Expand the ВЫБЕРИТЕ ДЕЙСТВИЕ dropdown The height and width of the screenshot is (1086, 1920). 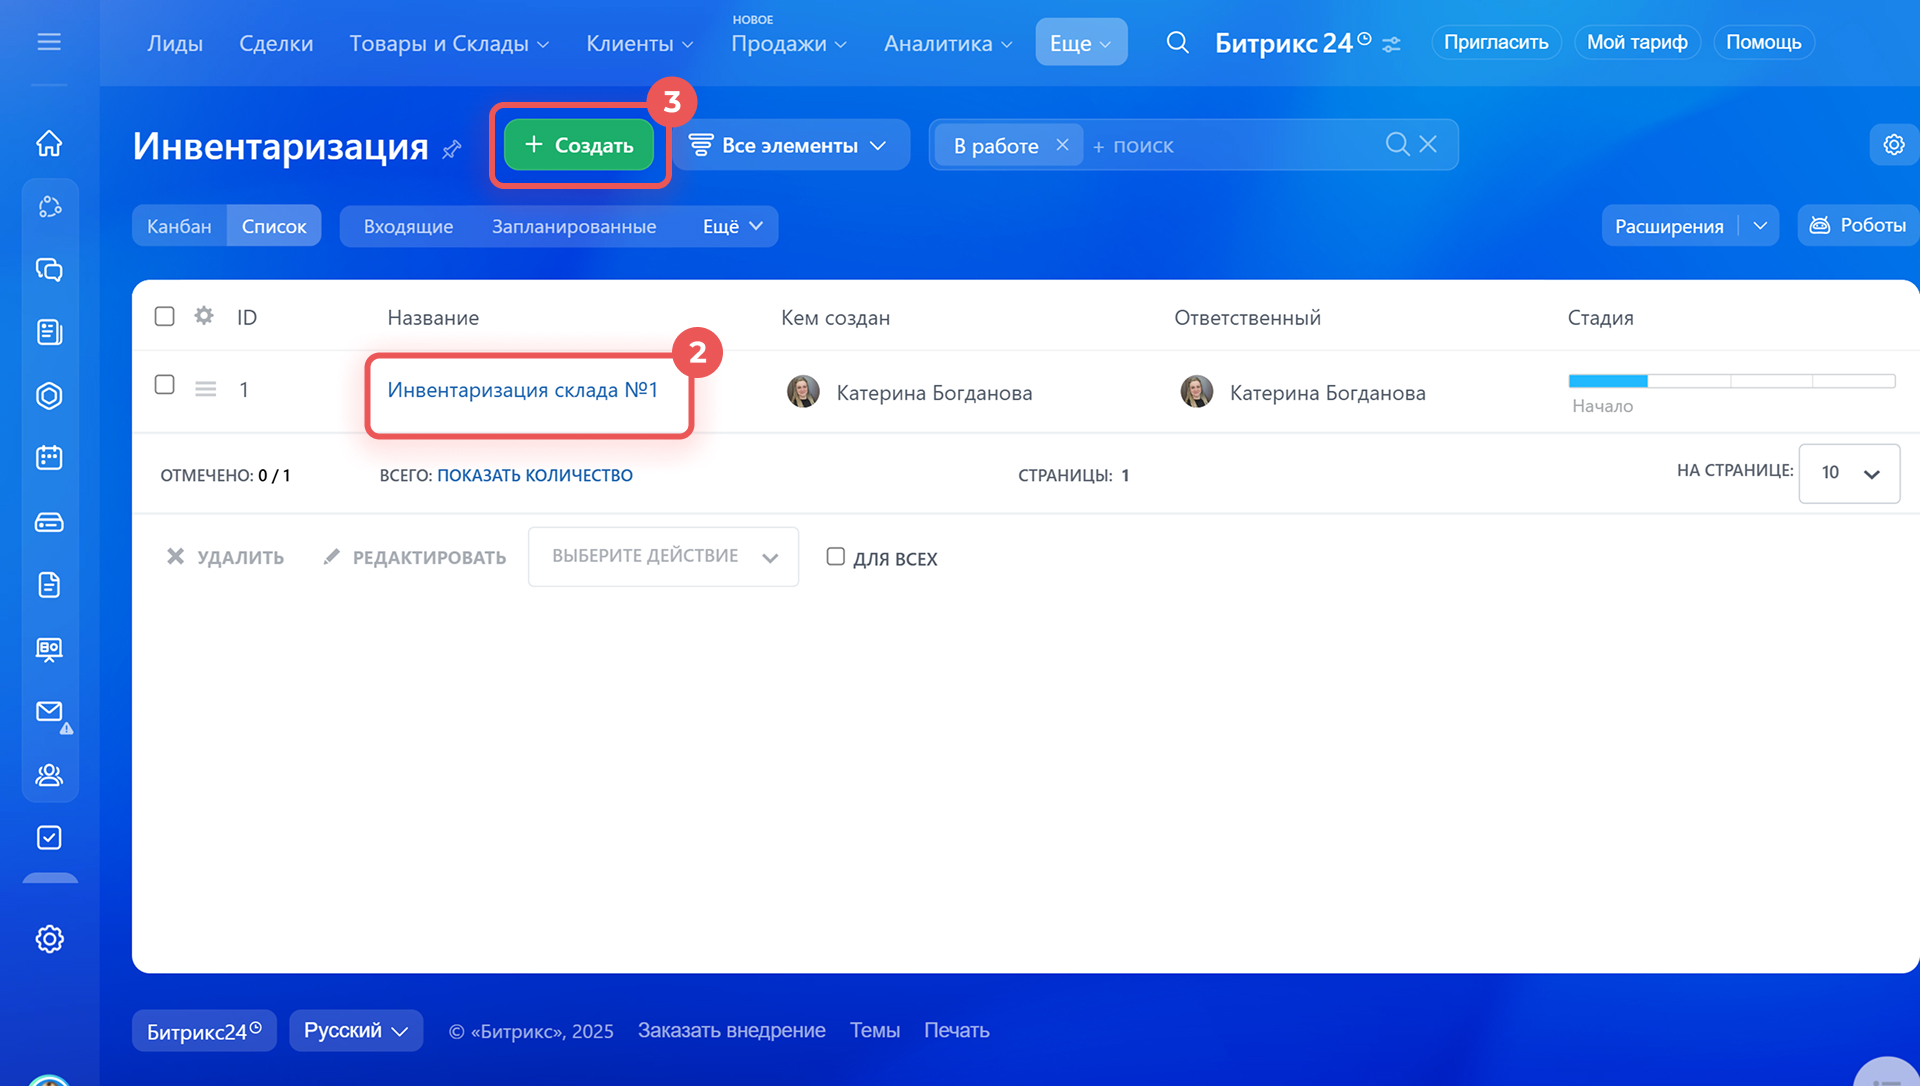point(663,557)
